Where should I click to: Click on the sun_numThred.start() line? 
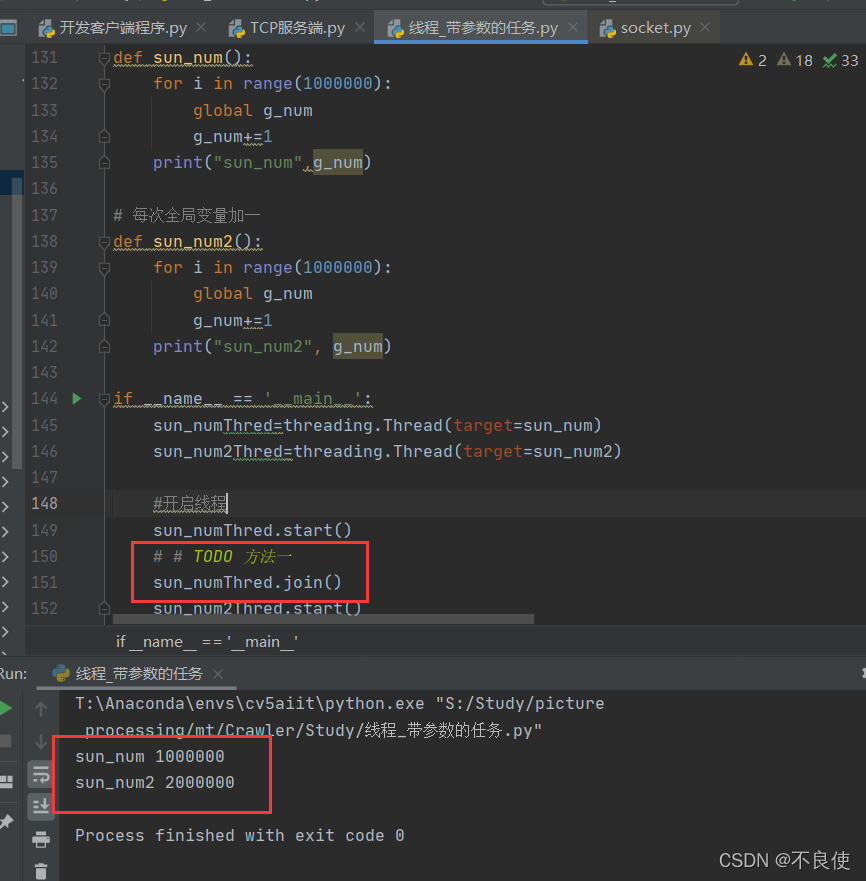(252, 530)
